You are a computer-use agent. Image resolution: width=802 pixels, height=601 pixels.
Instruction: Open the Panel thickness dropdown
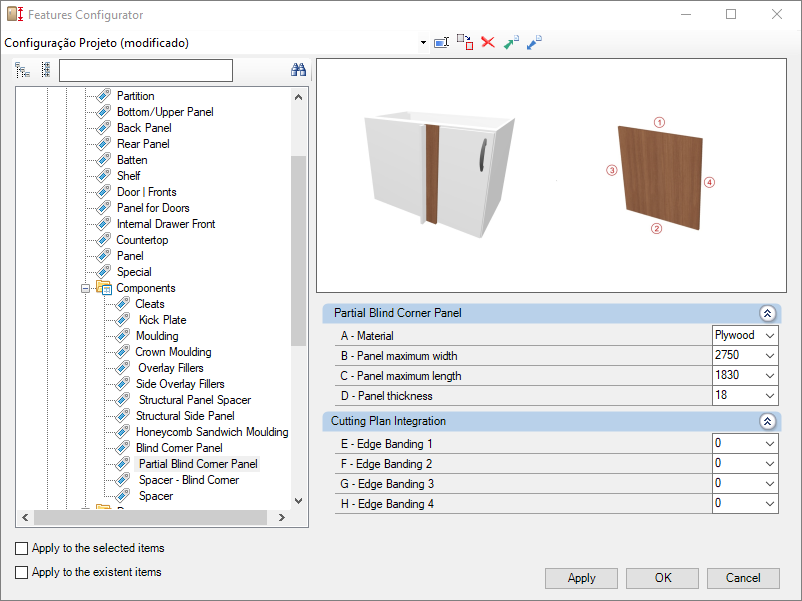point(770,395)
